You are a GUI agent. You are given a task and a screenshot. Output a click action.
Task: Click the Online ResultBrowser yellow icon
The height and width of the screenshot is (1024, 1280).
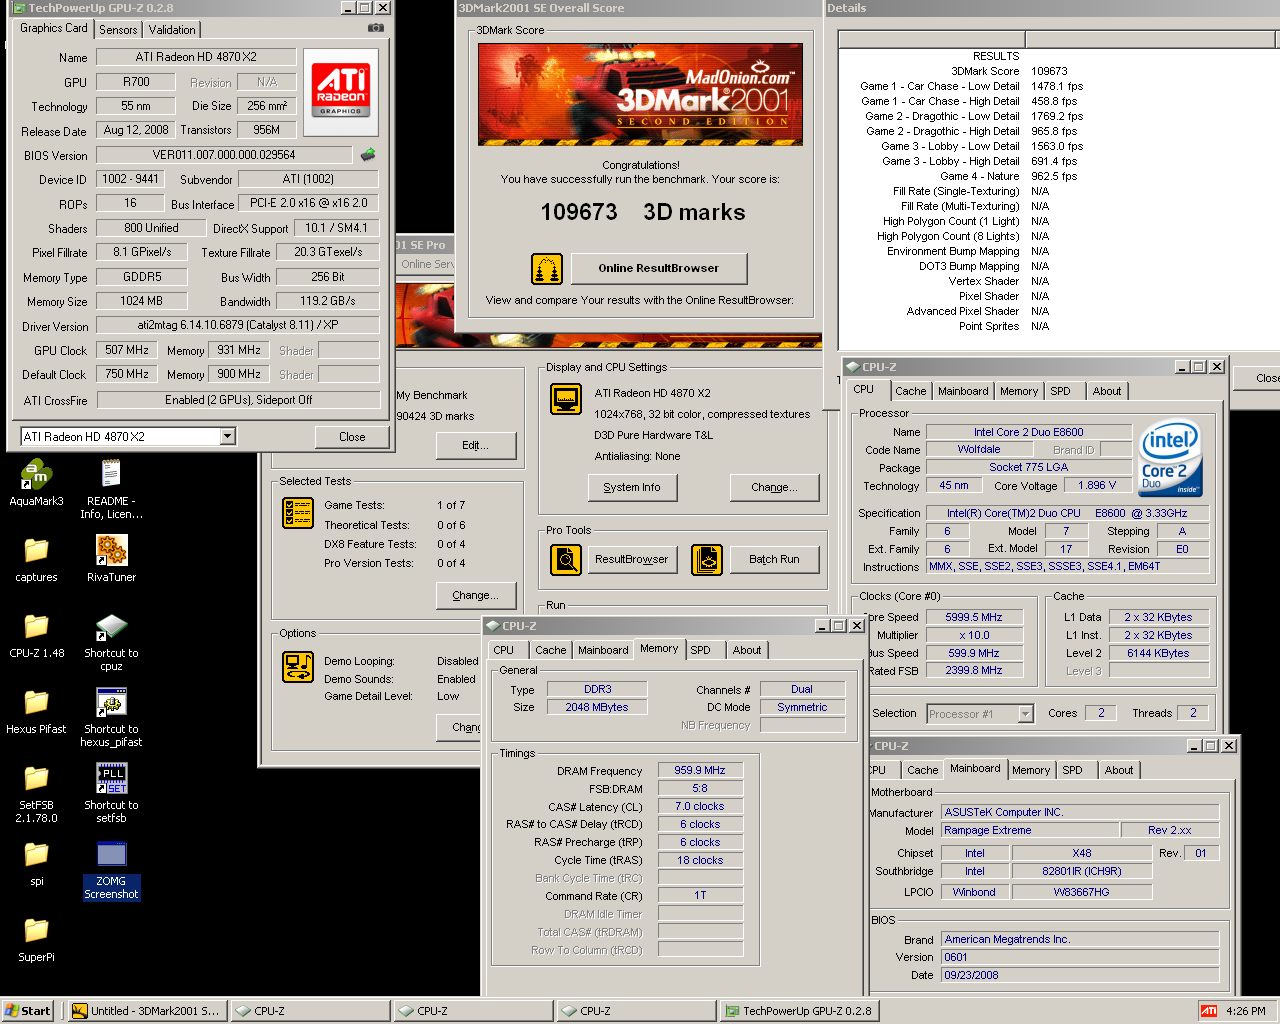pyautogui.click(x=547, y=268)
